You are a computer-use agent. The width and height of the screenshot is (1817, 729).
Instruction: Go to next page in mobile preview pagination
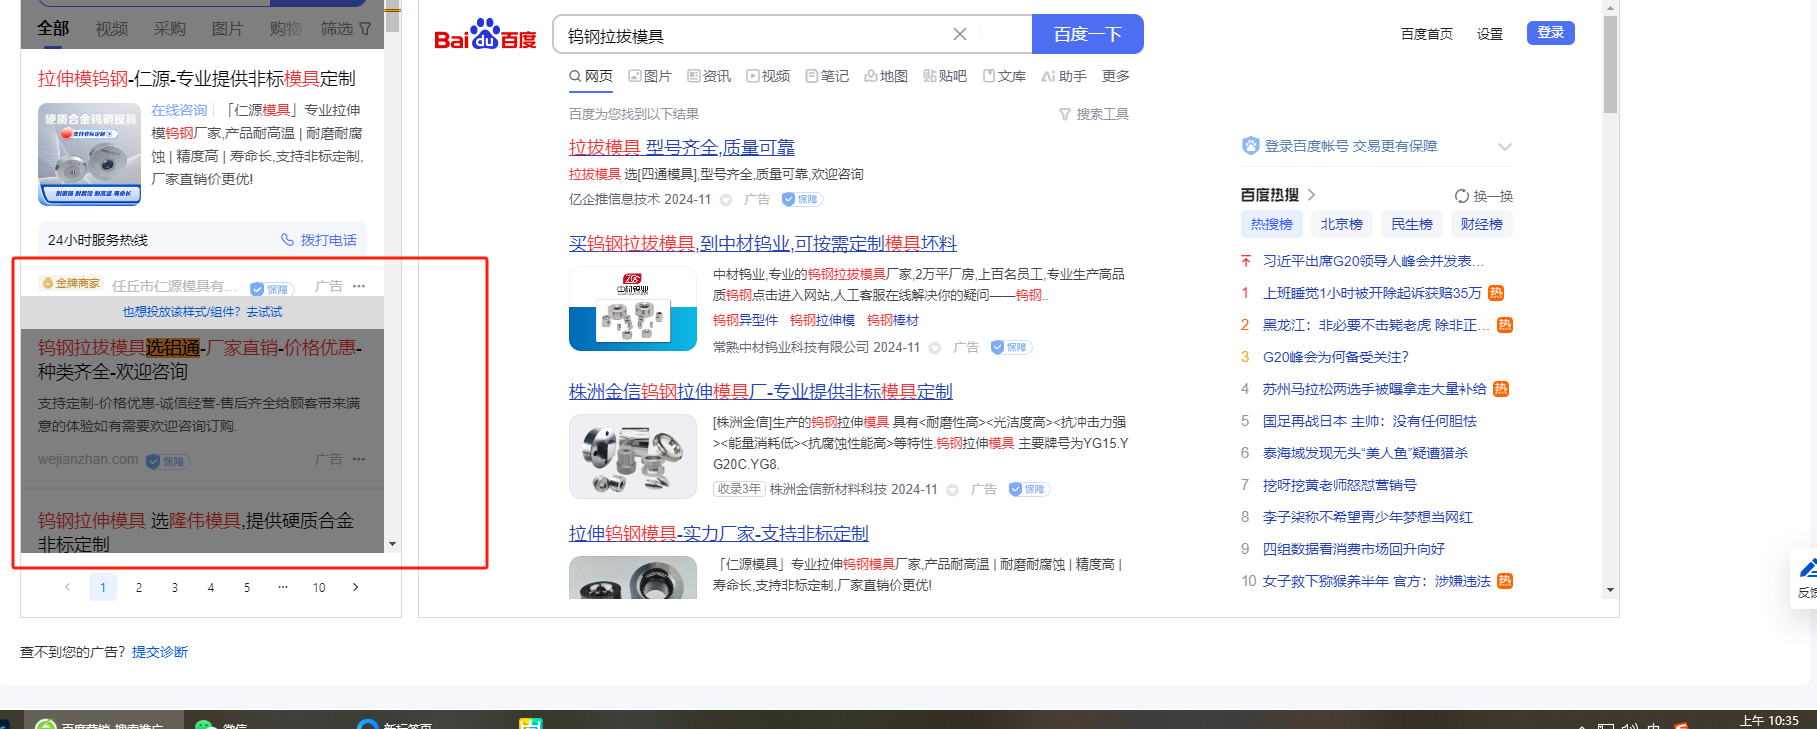point(355,587)
